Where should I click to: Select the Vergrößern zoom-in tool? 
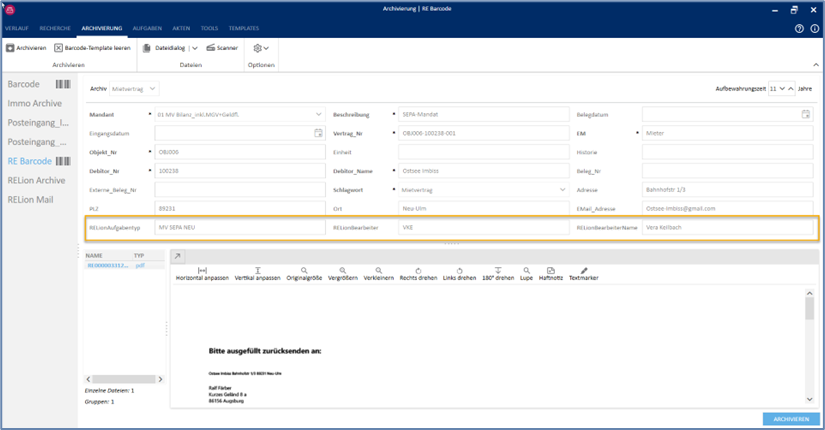[x=342, y=274]
